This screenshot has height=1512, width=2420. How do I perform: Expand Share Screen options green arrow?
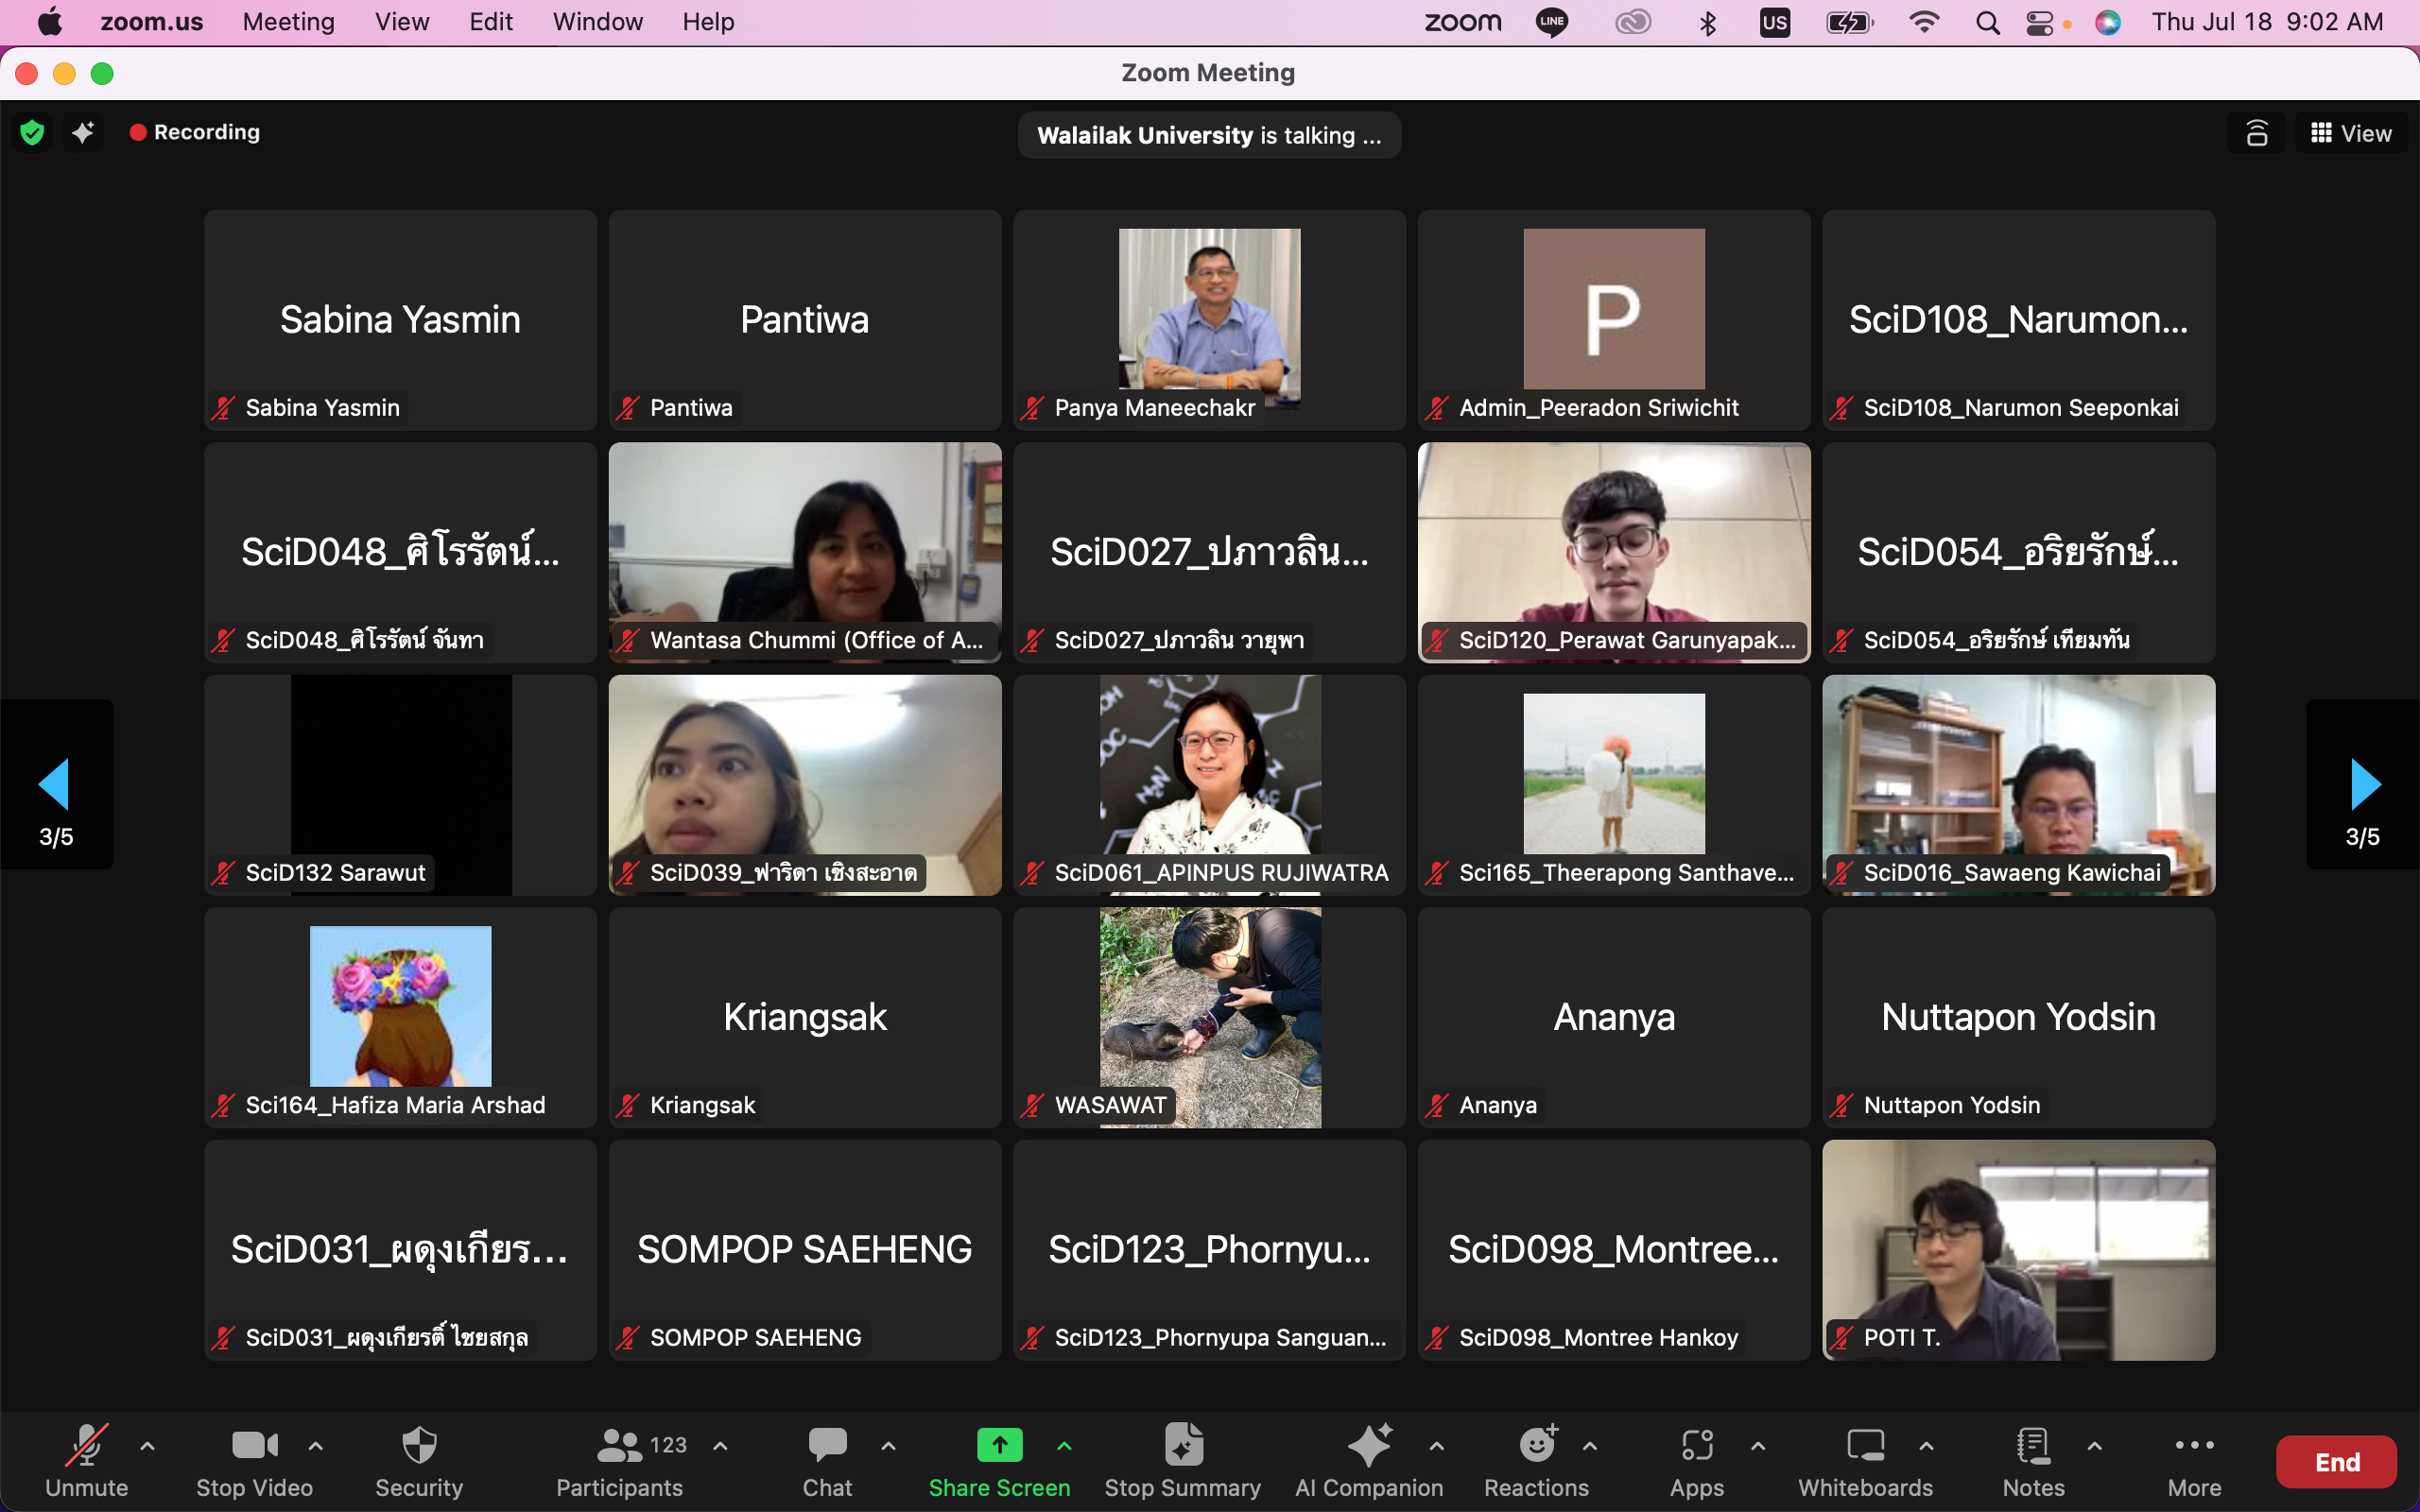pos(1064,1446)
